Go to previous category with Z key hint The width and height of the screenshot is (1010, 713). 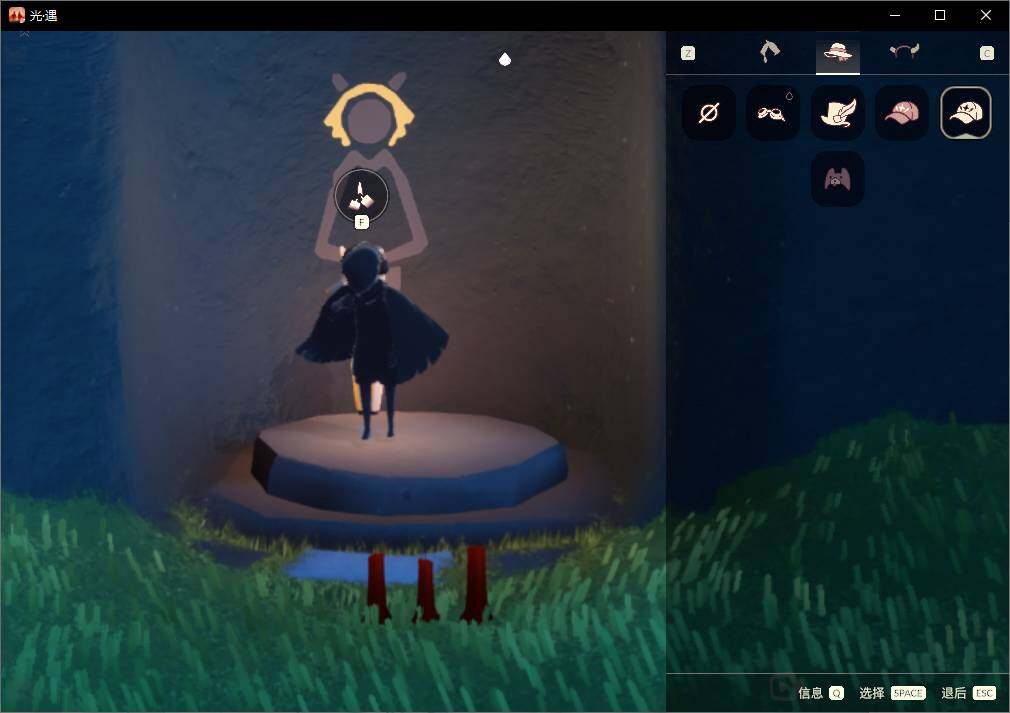tap(687, 53)
